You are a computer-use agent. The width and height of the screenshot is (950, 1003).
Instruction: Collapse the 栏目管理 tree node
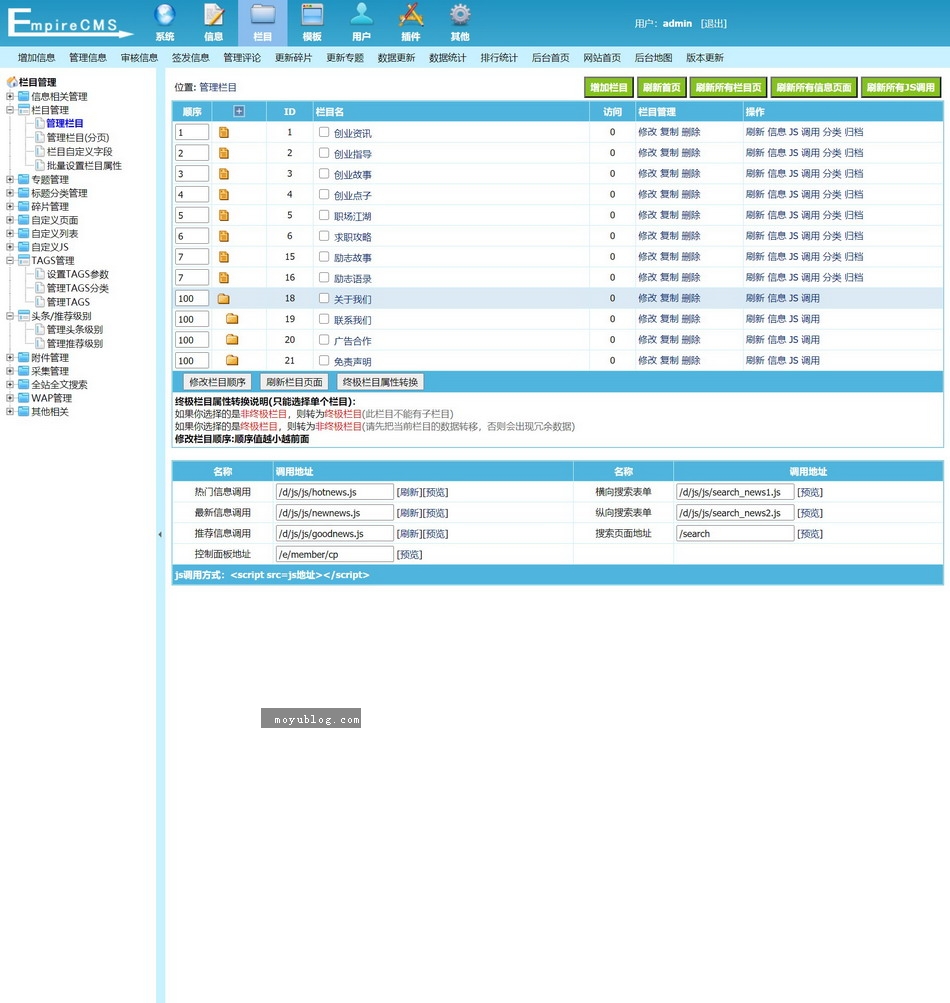(10, 110)
